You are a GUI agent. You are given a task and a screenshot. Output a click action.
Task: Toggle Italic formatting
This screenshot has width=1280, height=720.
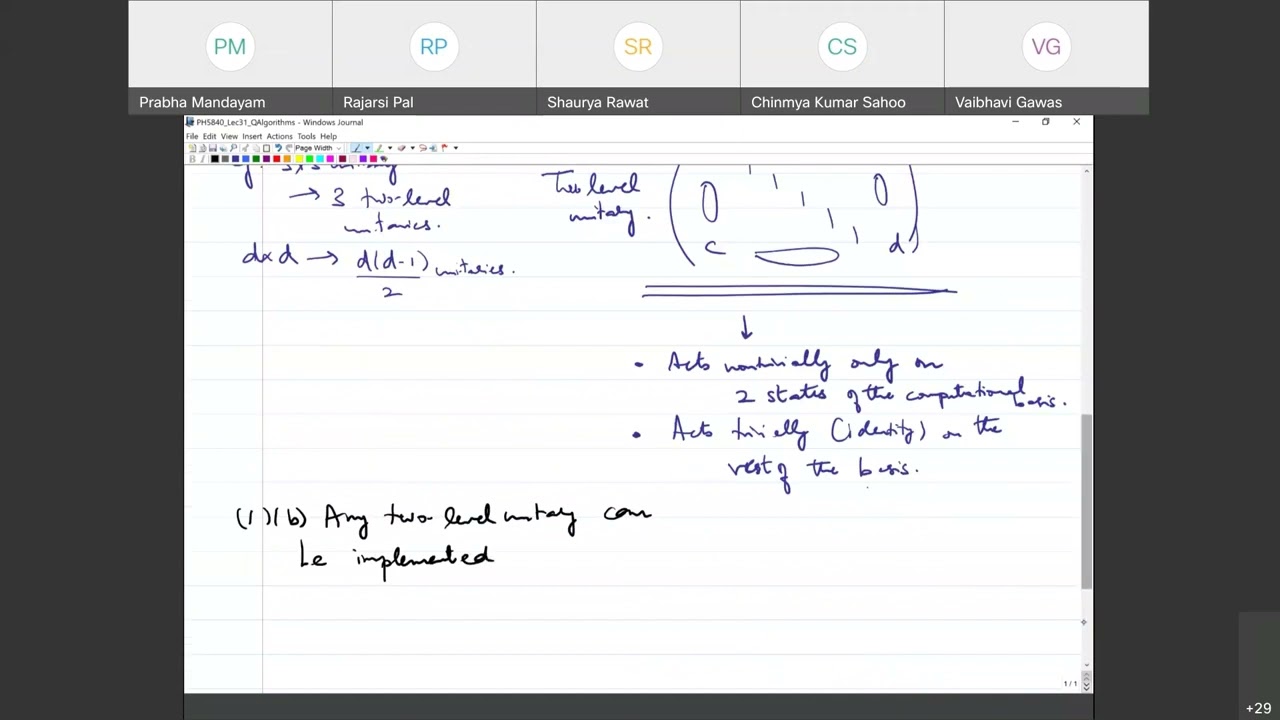click(202, 159)
